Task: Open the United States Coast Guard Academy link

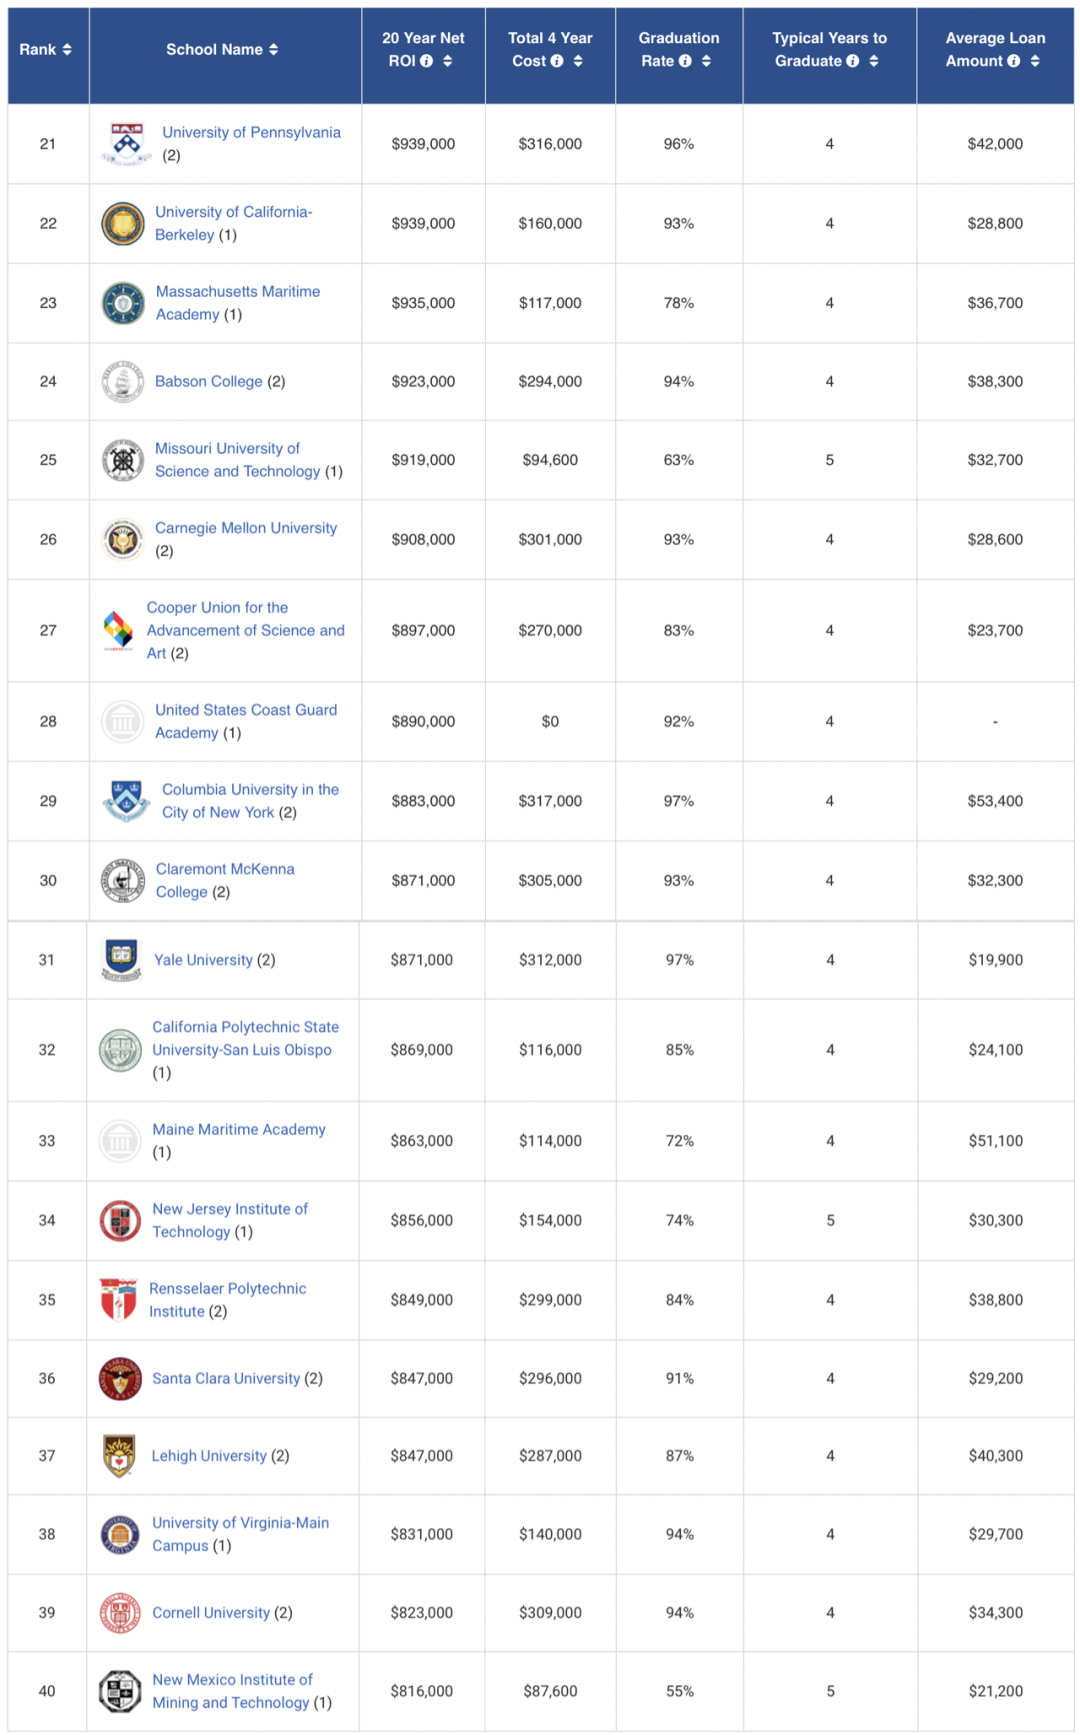Action: pos(246,721)
